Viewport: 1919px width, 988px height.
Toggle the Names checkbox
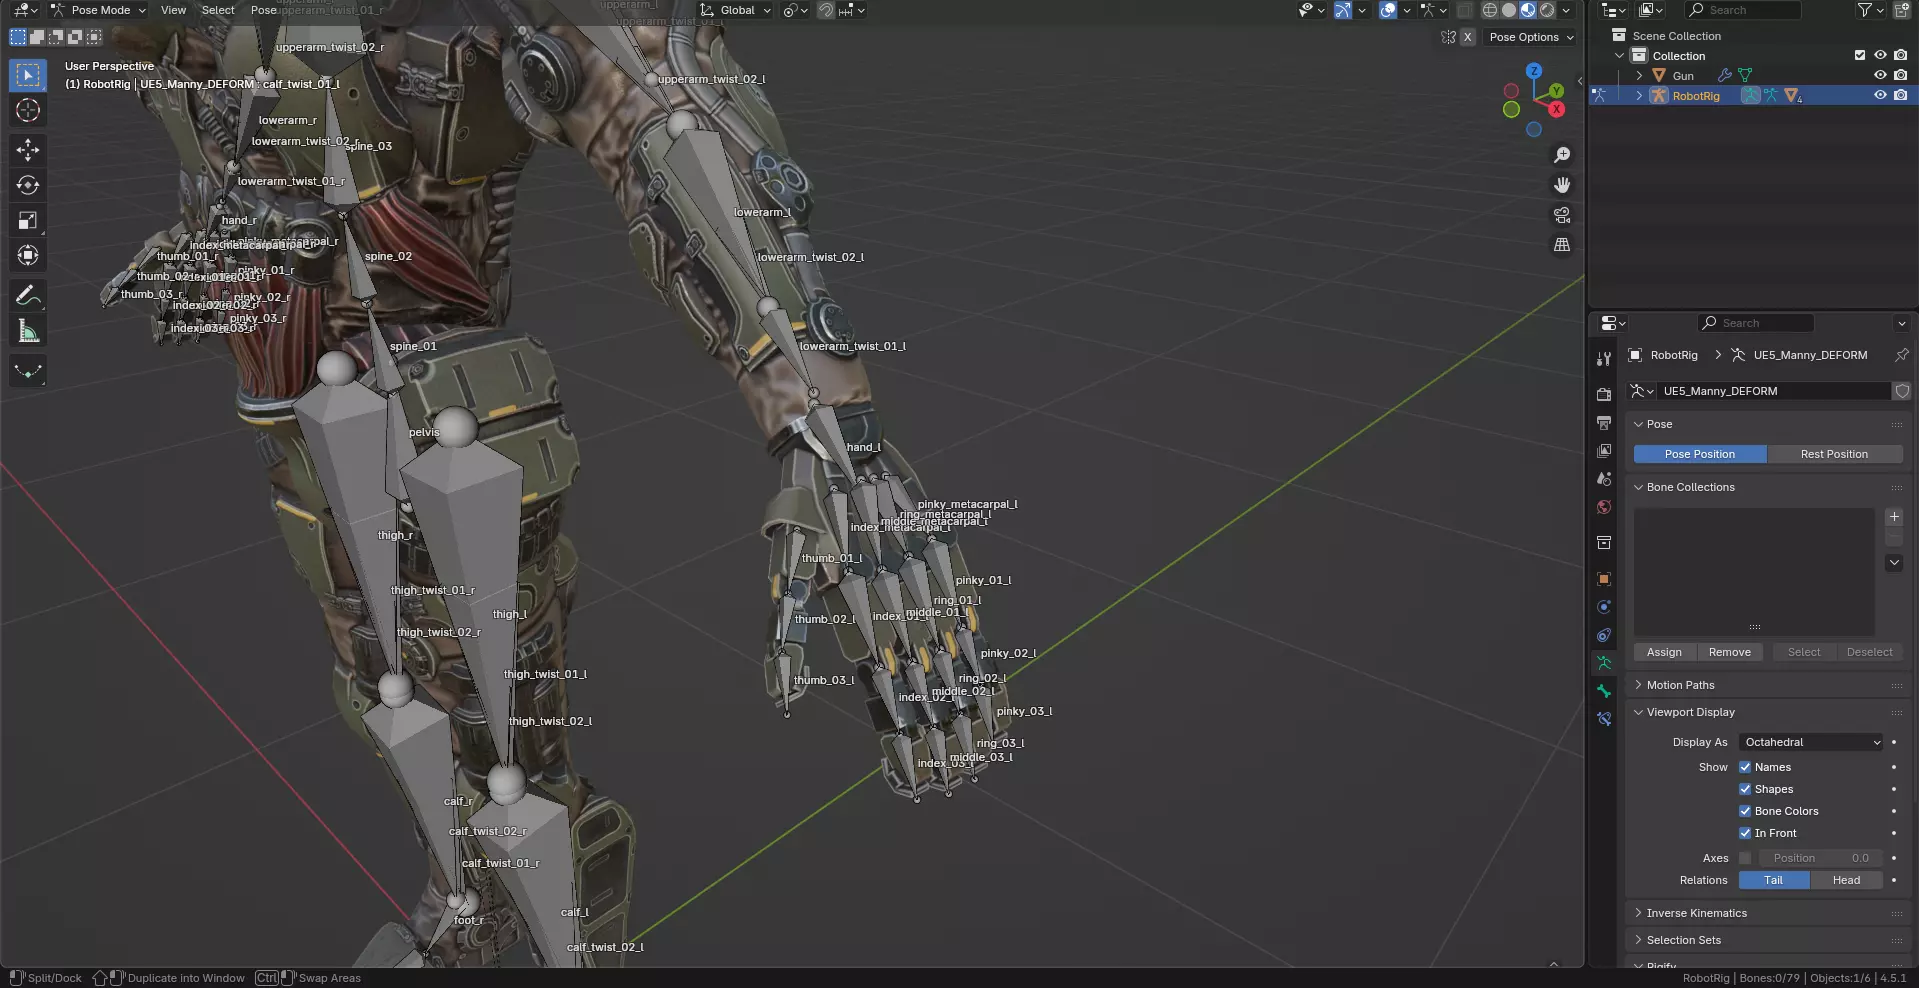click(1745, 767)
